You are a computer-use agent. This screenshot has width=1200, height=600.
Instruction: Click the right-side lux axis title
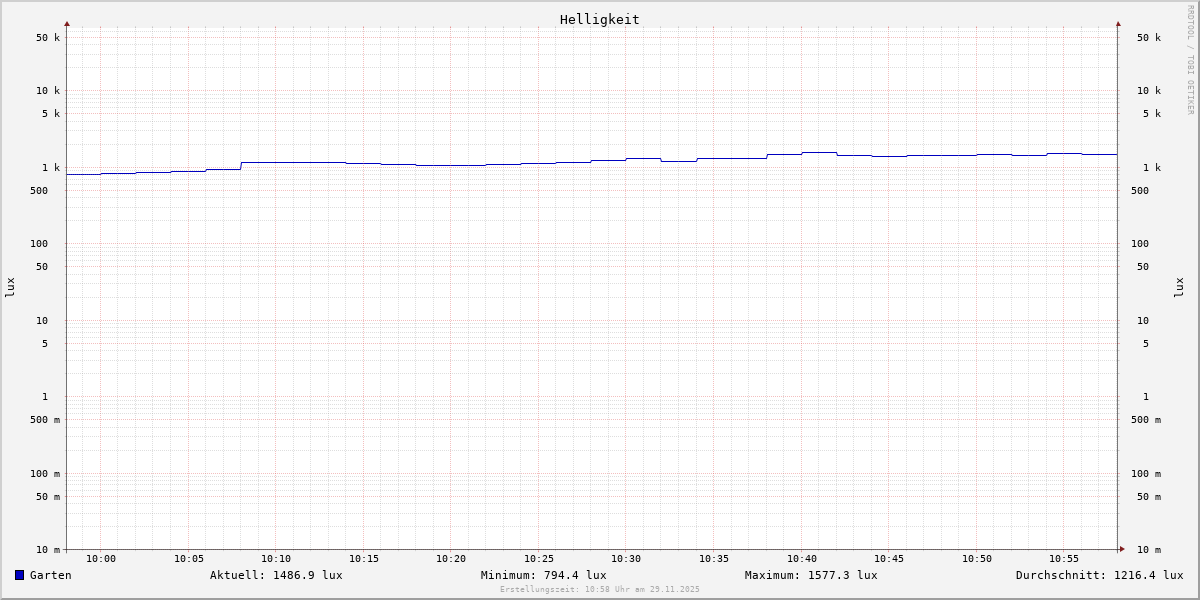tap(1179, 287)
